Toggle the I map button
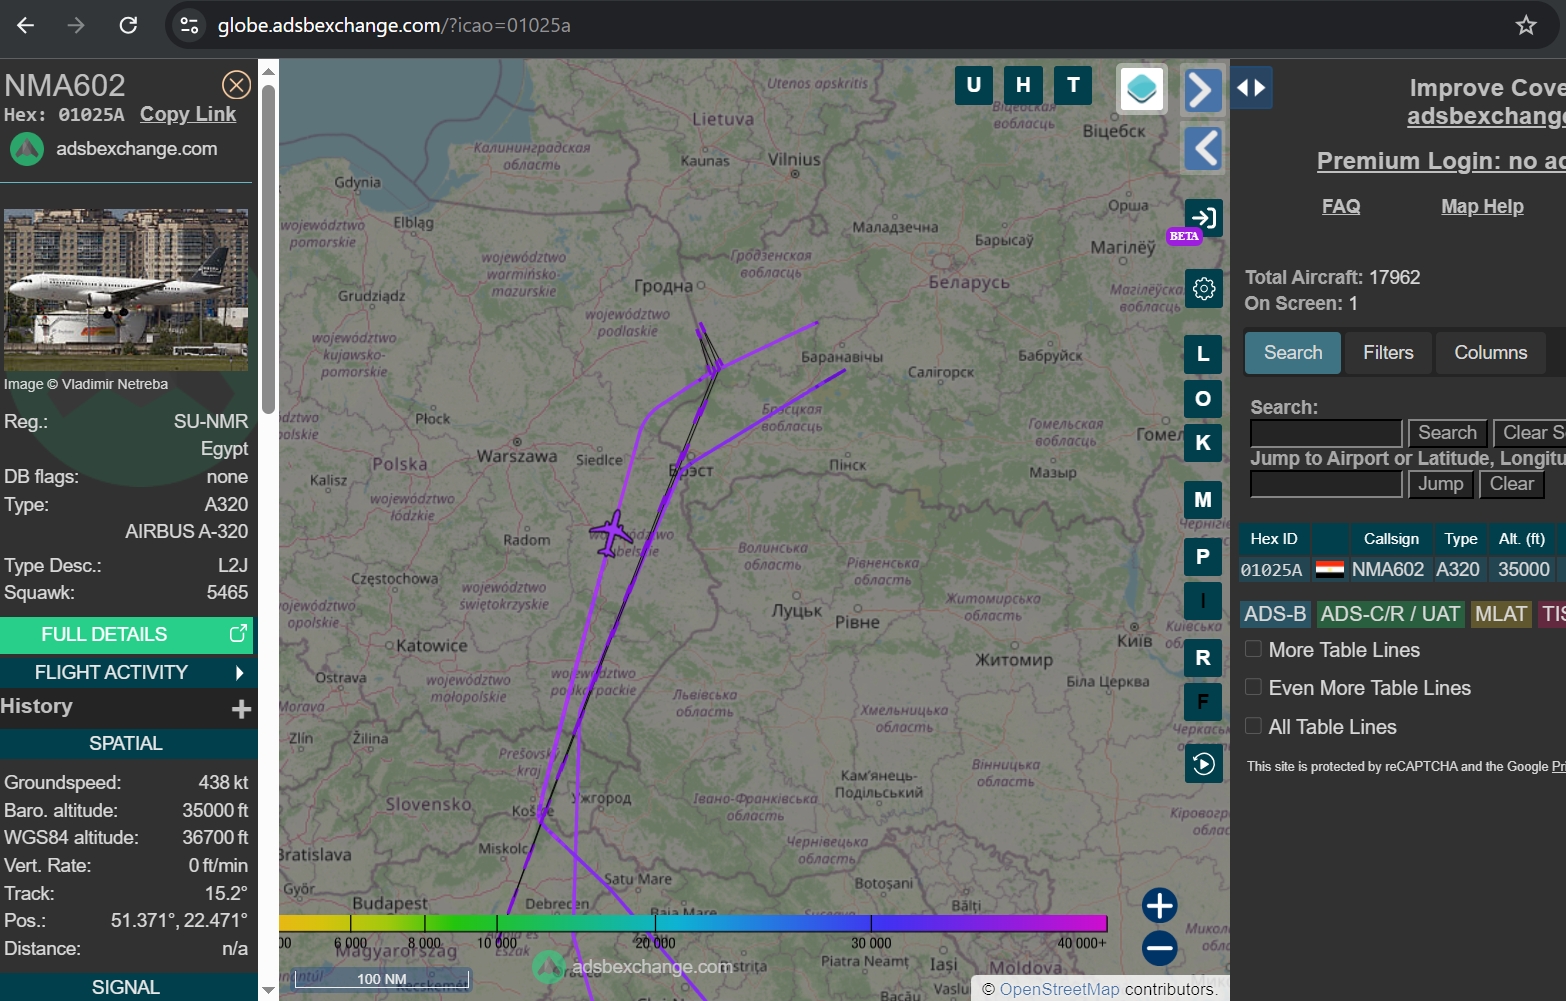This screenshot has height=1001, width=1566. [x=1203, y=601]
